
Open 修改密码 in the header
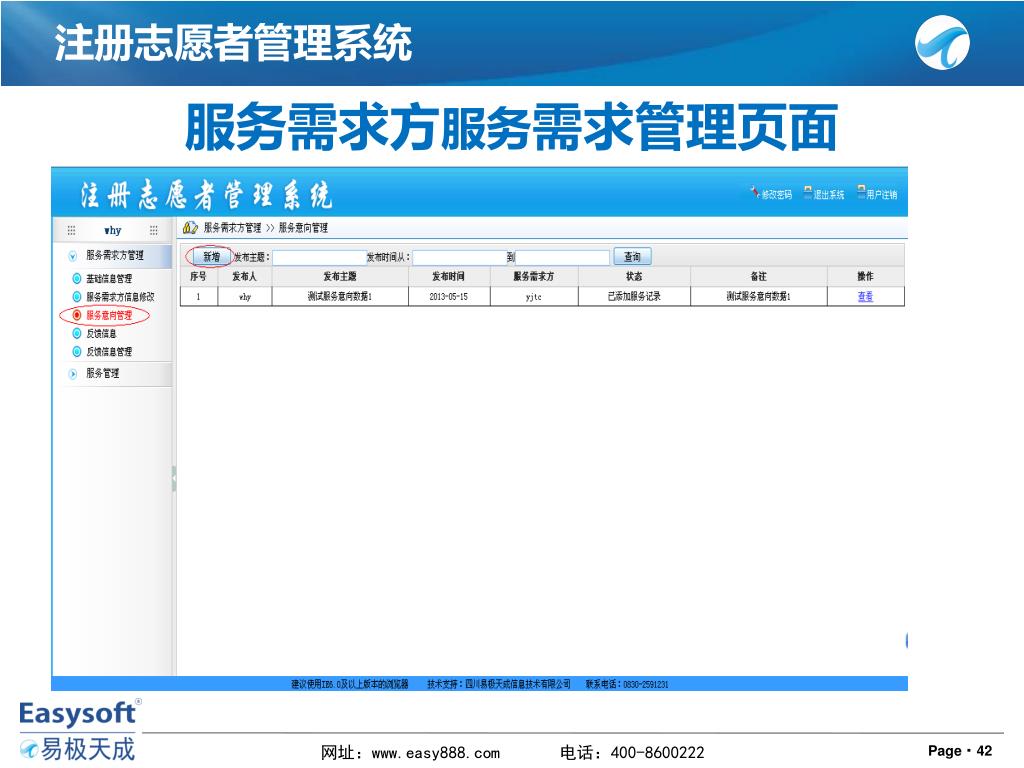(x=776, y=195)
